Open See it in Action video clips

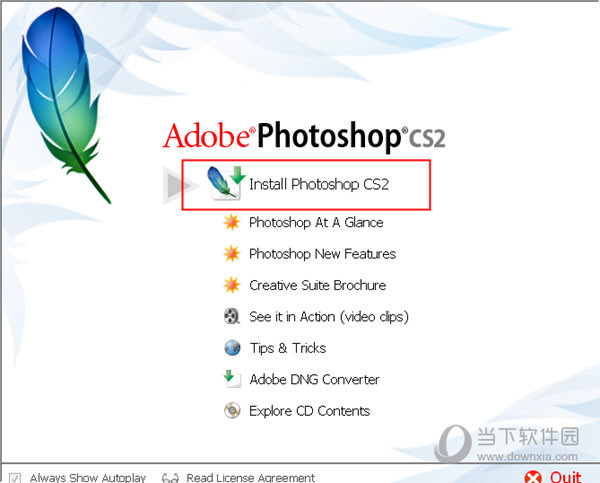(x=329, y=317)
